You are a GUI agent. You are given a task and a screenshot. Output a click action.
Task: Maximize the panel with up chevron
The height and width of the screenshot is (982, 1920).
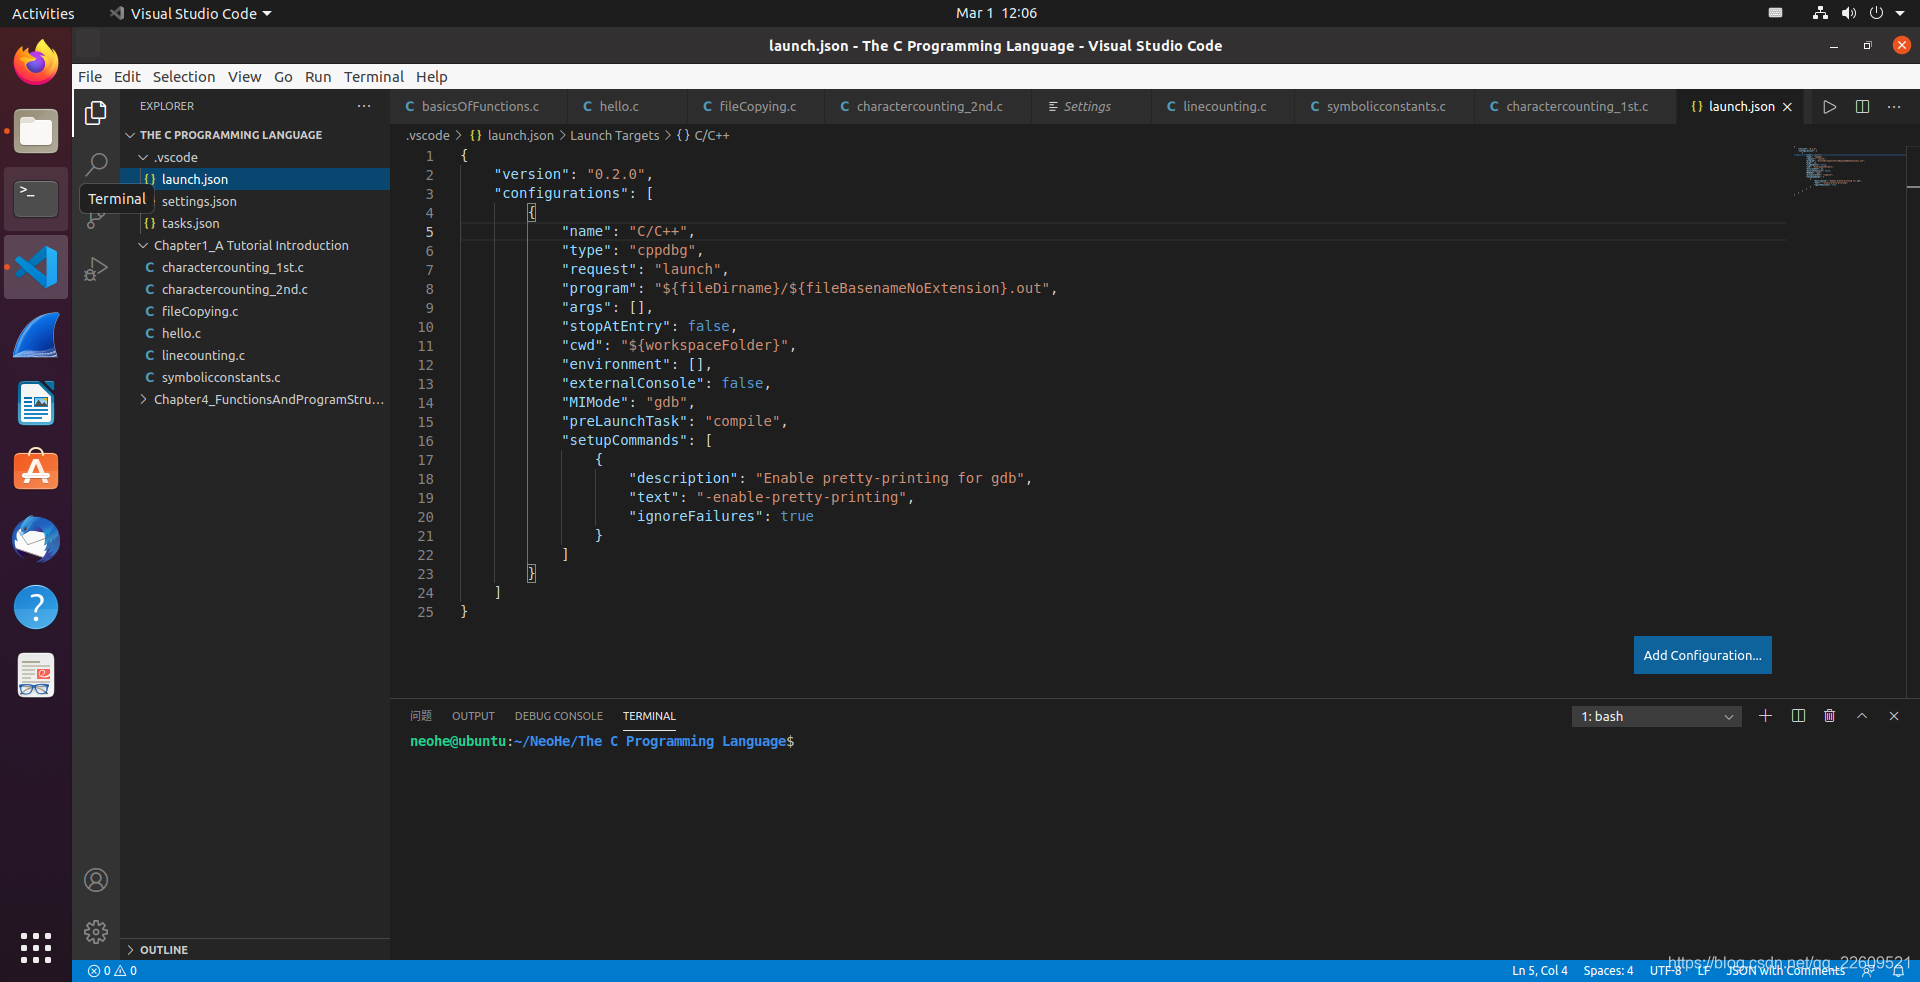pyautogui.click(x=1862, y=716)
